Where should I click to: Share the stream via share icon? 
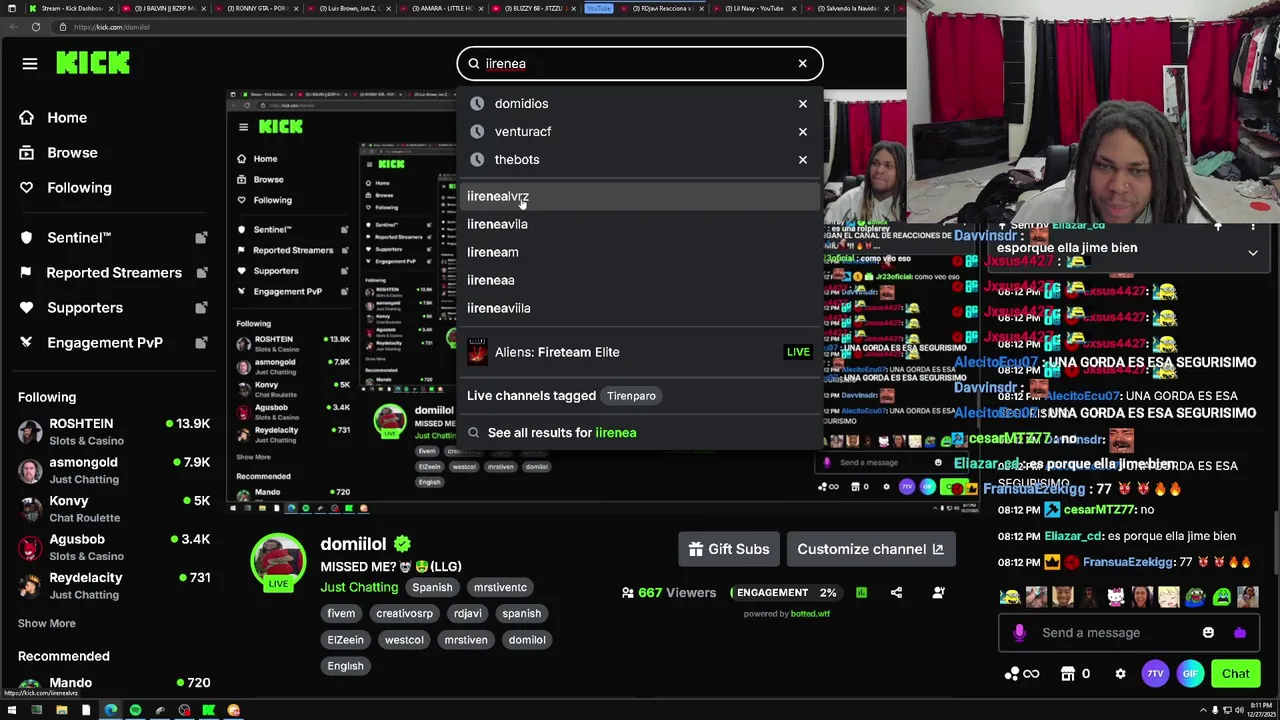pos(896,593)
